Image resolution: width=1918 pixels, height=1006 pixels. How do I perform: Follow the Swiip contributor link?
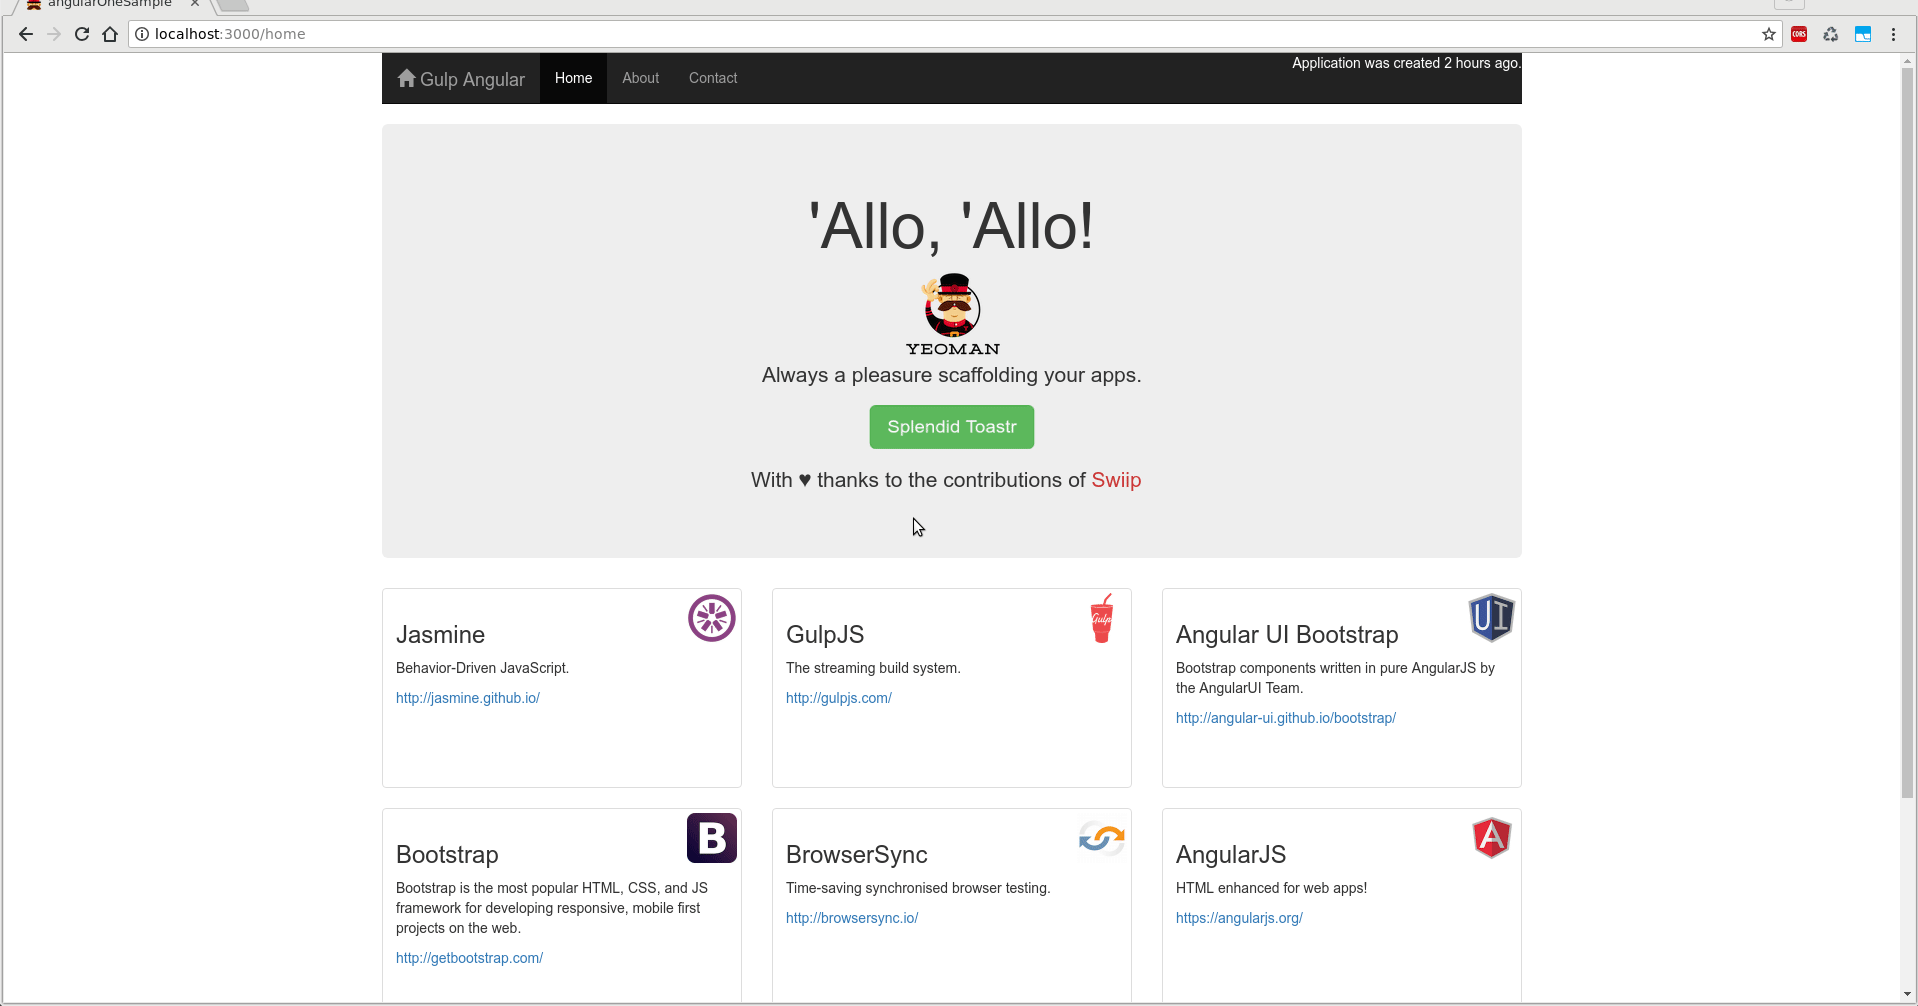pos(1116,480)
